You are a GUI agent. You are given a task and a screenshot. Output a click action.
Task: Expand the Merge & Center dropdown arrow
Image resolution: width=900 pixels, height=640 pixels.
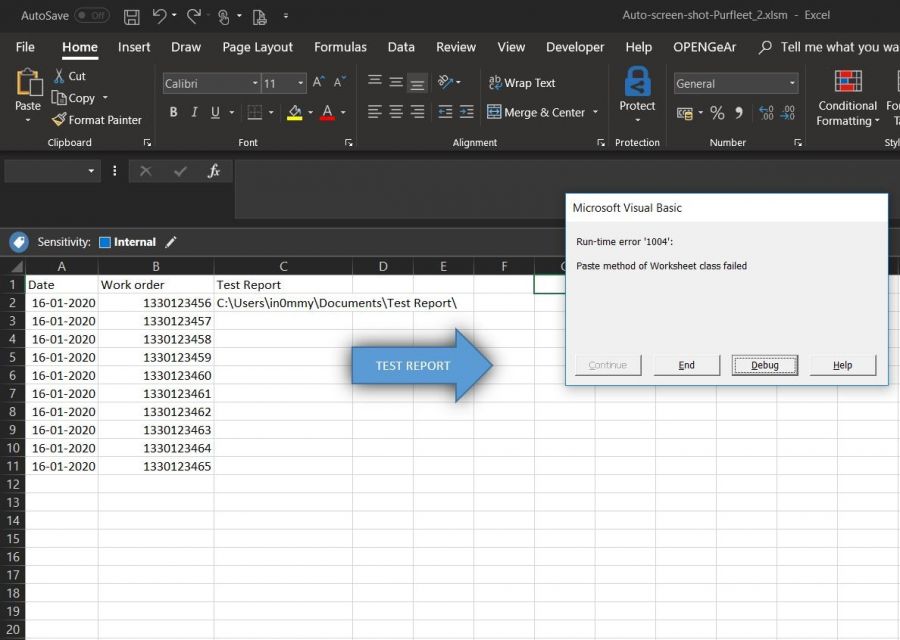click(x=595, y=112)
